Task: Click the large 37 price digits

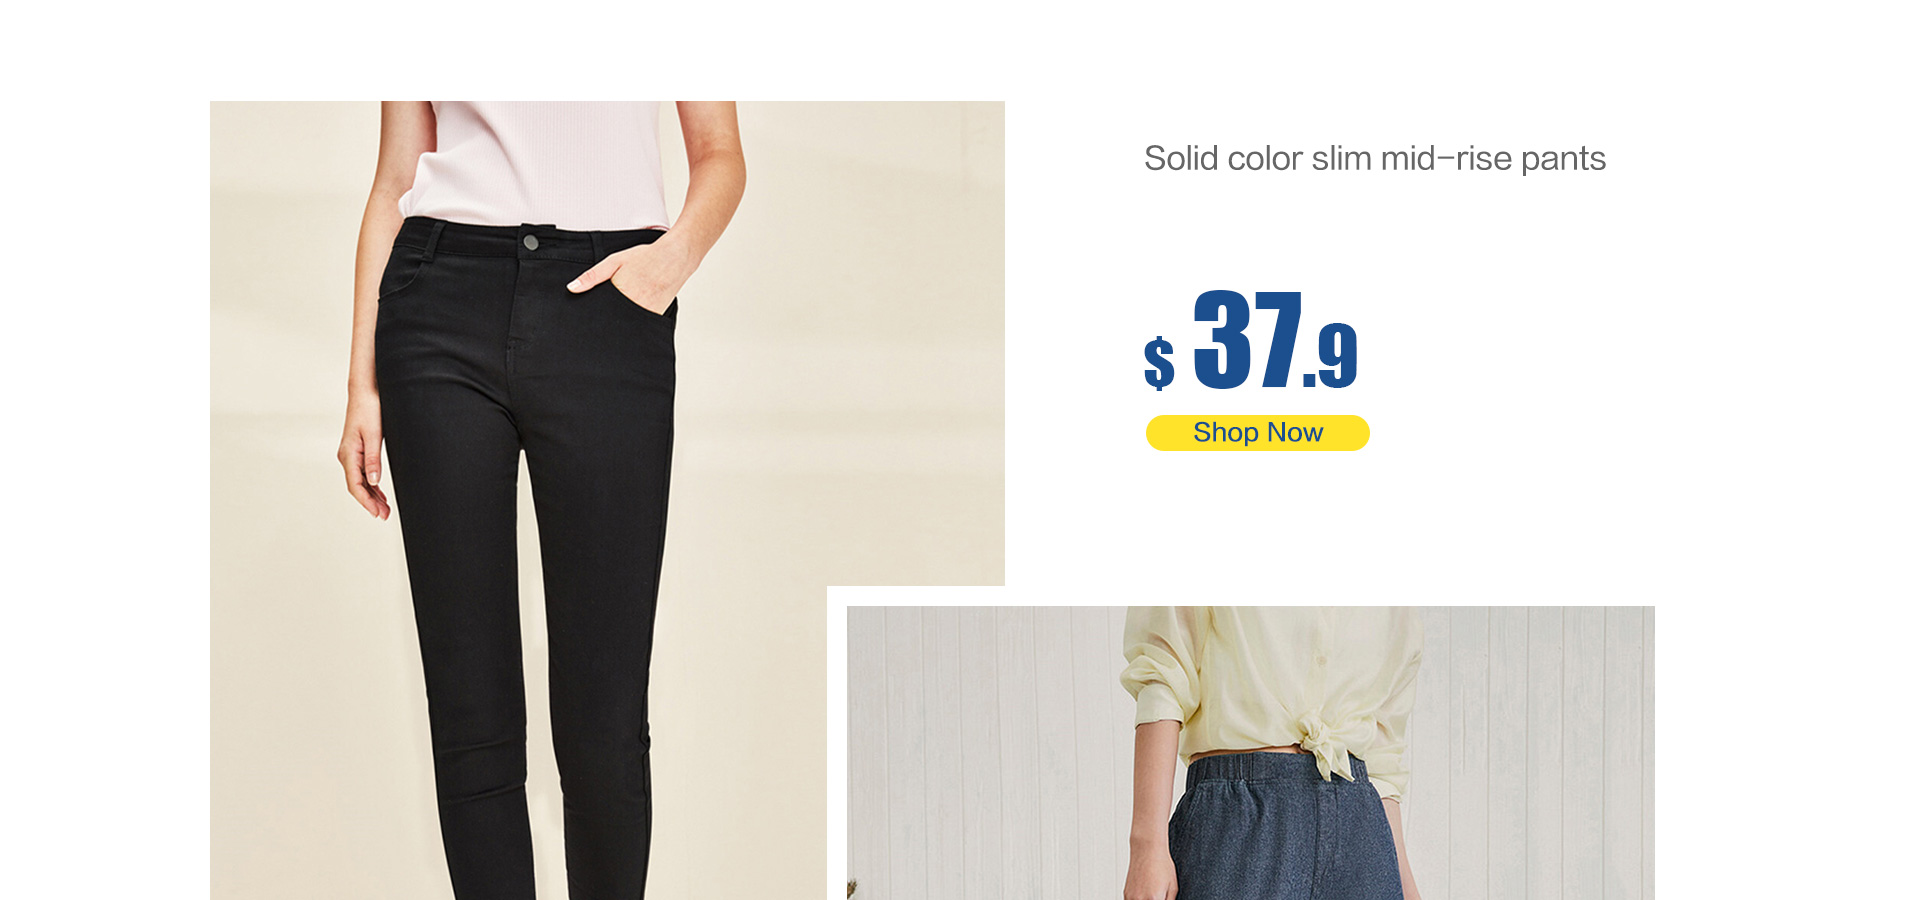Action: click(x=1248, y=340)
